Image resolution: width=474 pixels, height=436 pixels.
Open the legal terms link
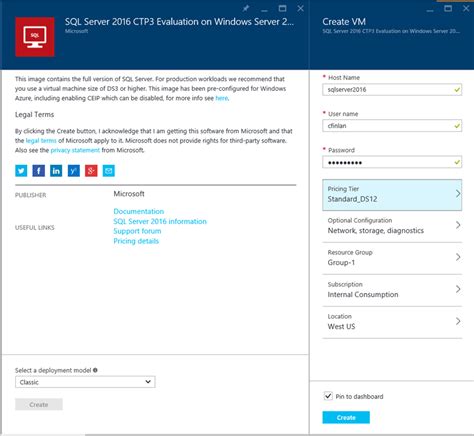click(x=41, y=141)
